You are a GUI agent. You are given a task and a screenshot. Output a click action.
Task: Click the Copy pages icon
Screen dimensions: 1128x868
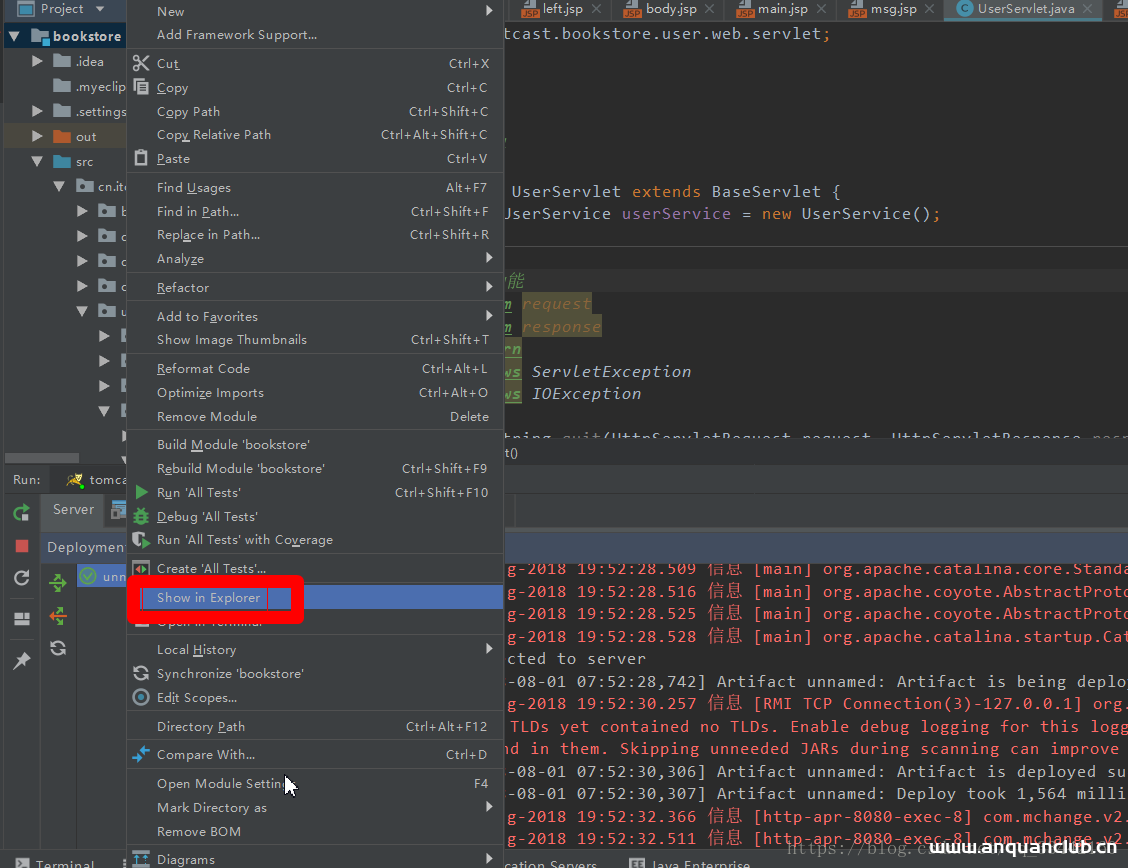141,87
